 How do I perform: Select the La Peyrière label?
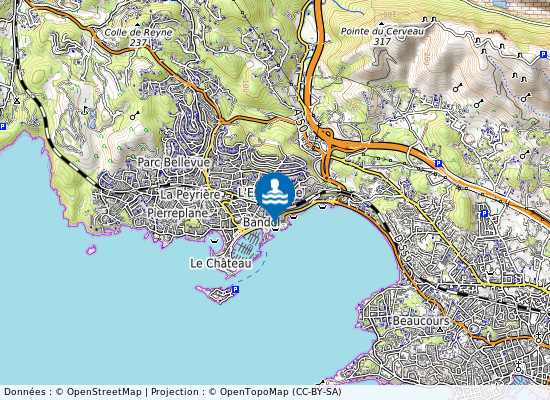point(190,194)
